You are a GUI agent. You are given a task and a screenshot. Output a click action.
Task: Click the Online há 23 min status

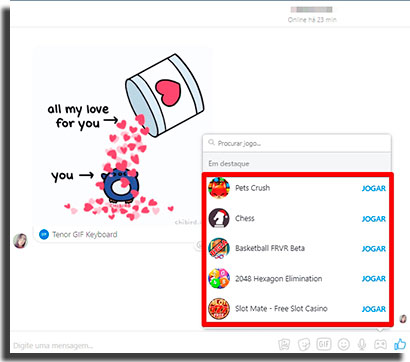pyautogui.click(x=312, y=20)
